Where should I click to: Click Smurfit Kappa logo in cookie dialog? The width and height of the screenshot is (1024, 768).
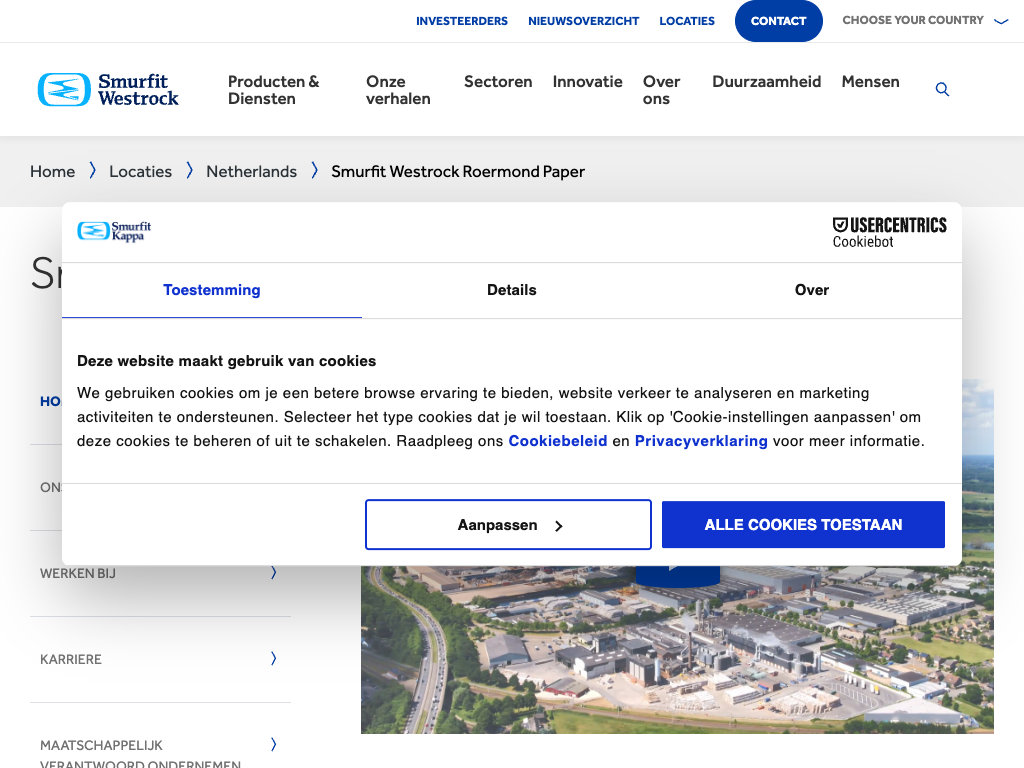(x=114, y=231)
